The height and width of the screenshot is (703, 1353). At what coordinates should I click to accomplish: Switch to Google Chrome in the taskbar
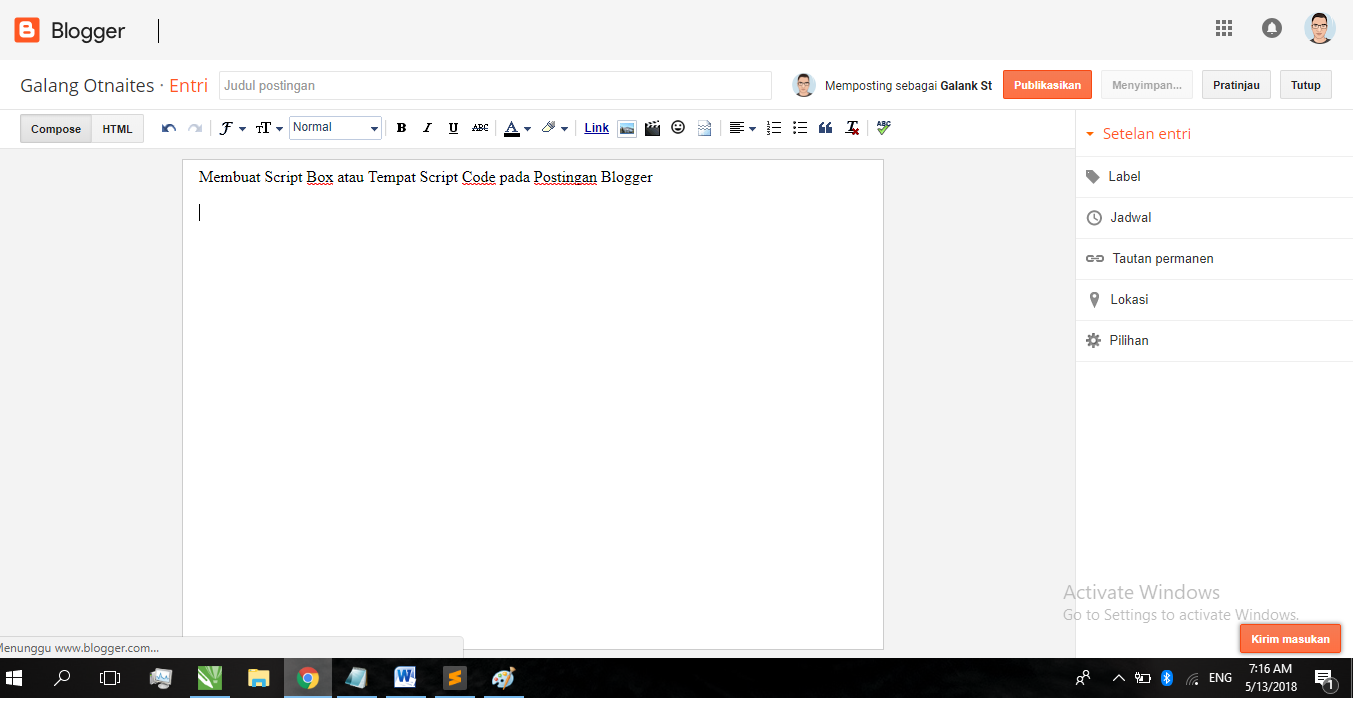(x=308, y=678)
